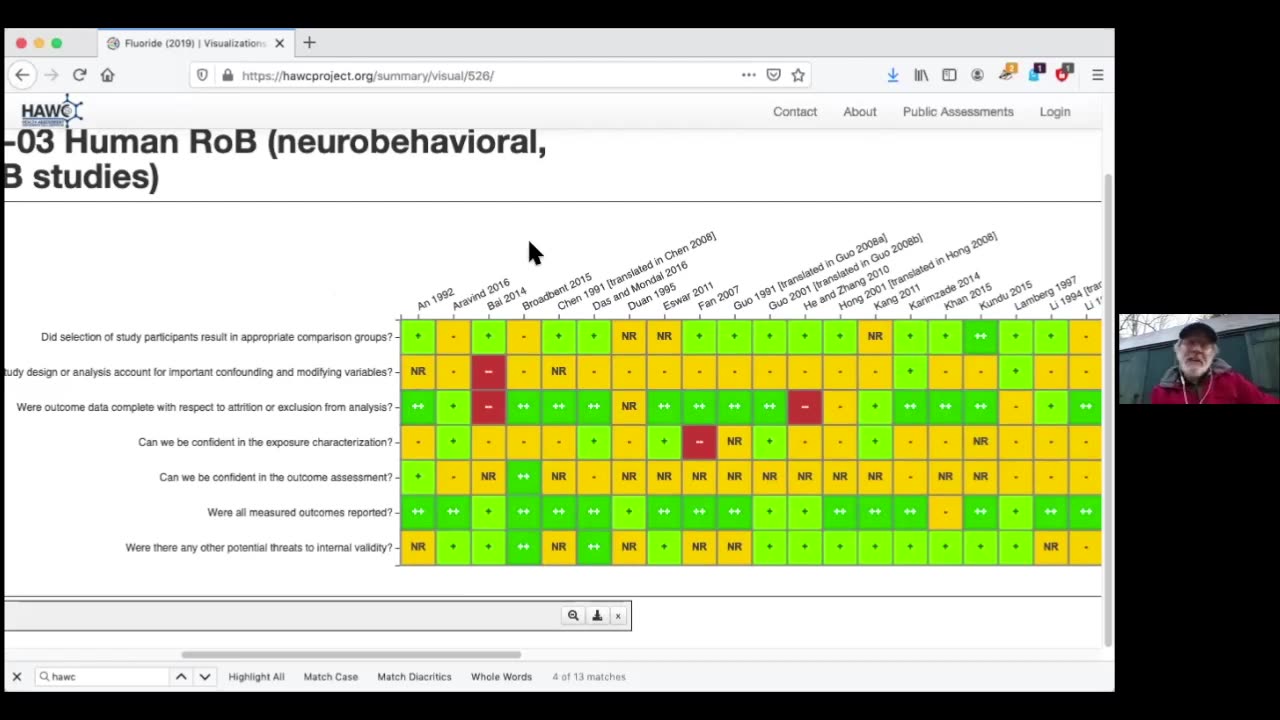Image resolution: width=1280 pixels, height=720 pixels.
Task: Toggle Match Case in find bar
Action: [330, 677]
